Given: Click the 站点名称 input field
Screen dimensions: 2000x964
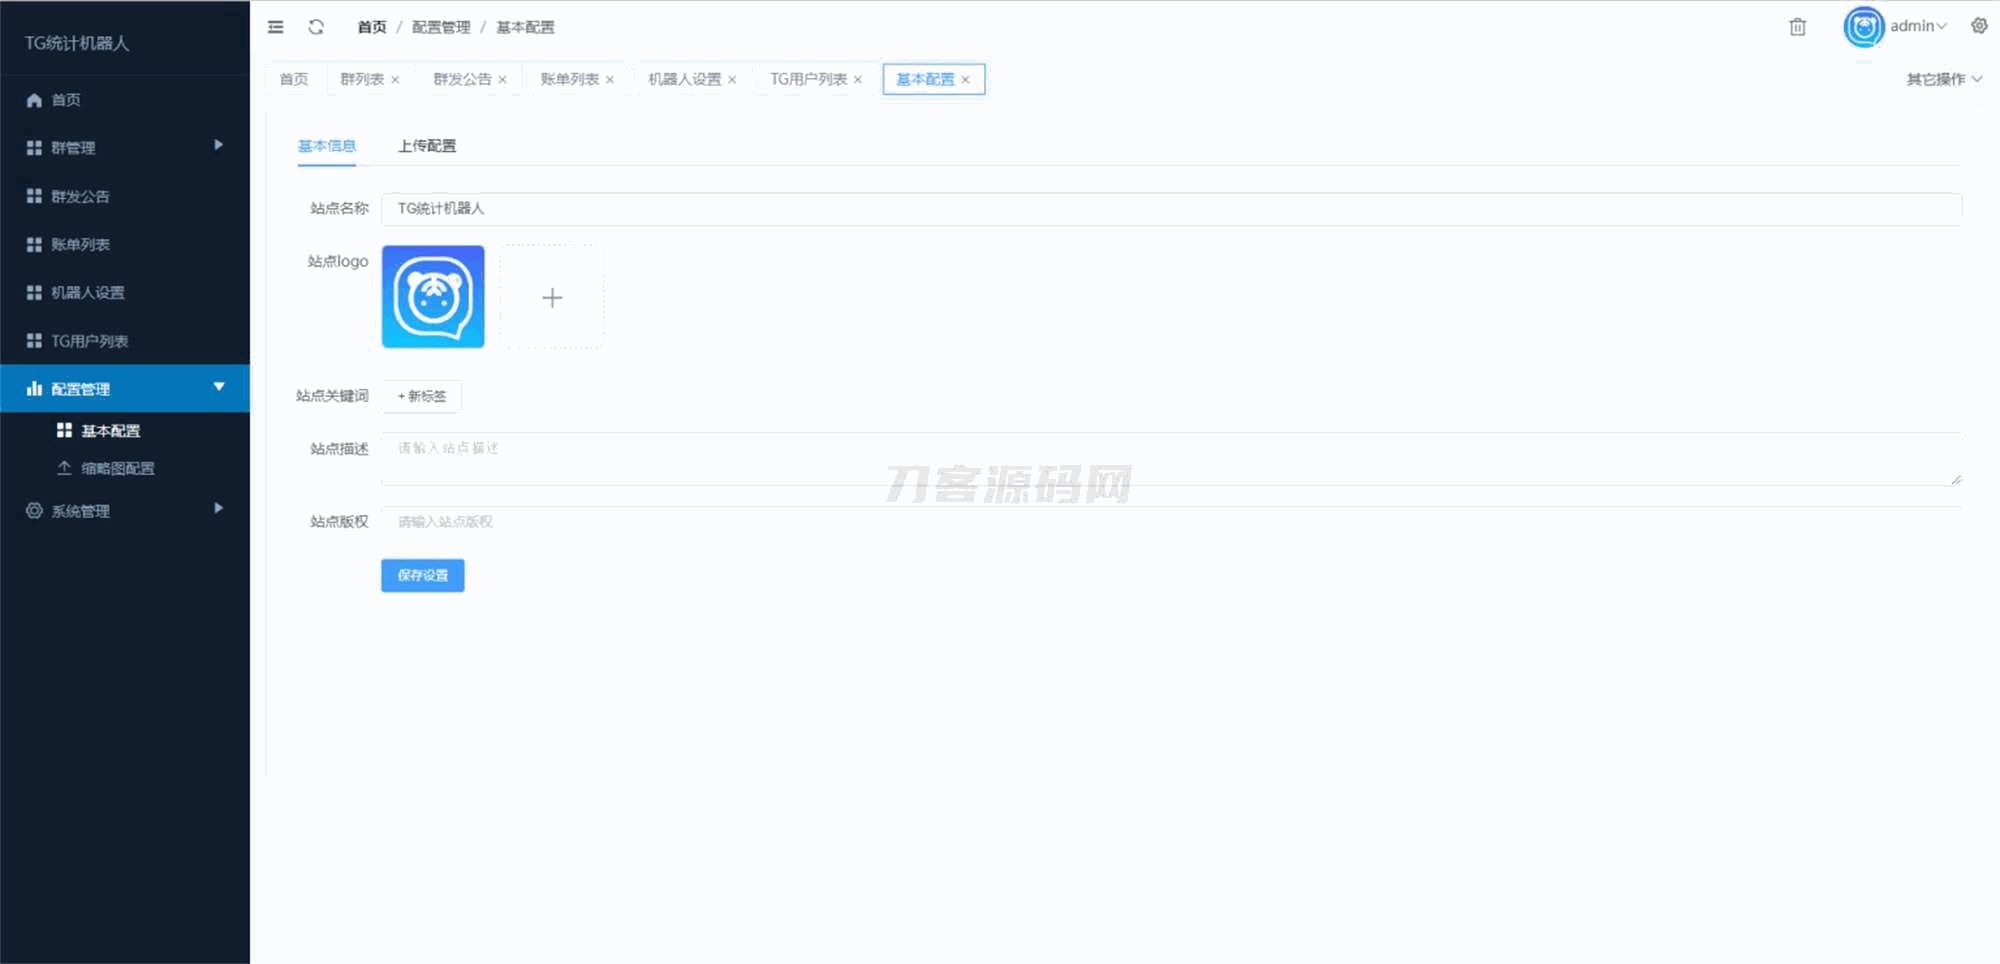Looking at the screenshot, I should coord(1170,208).
